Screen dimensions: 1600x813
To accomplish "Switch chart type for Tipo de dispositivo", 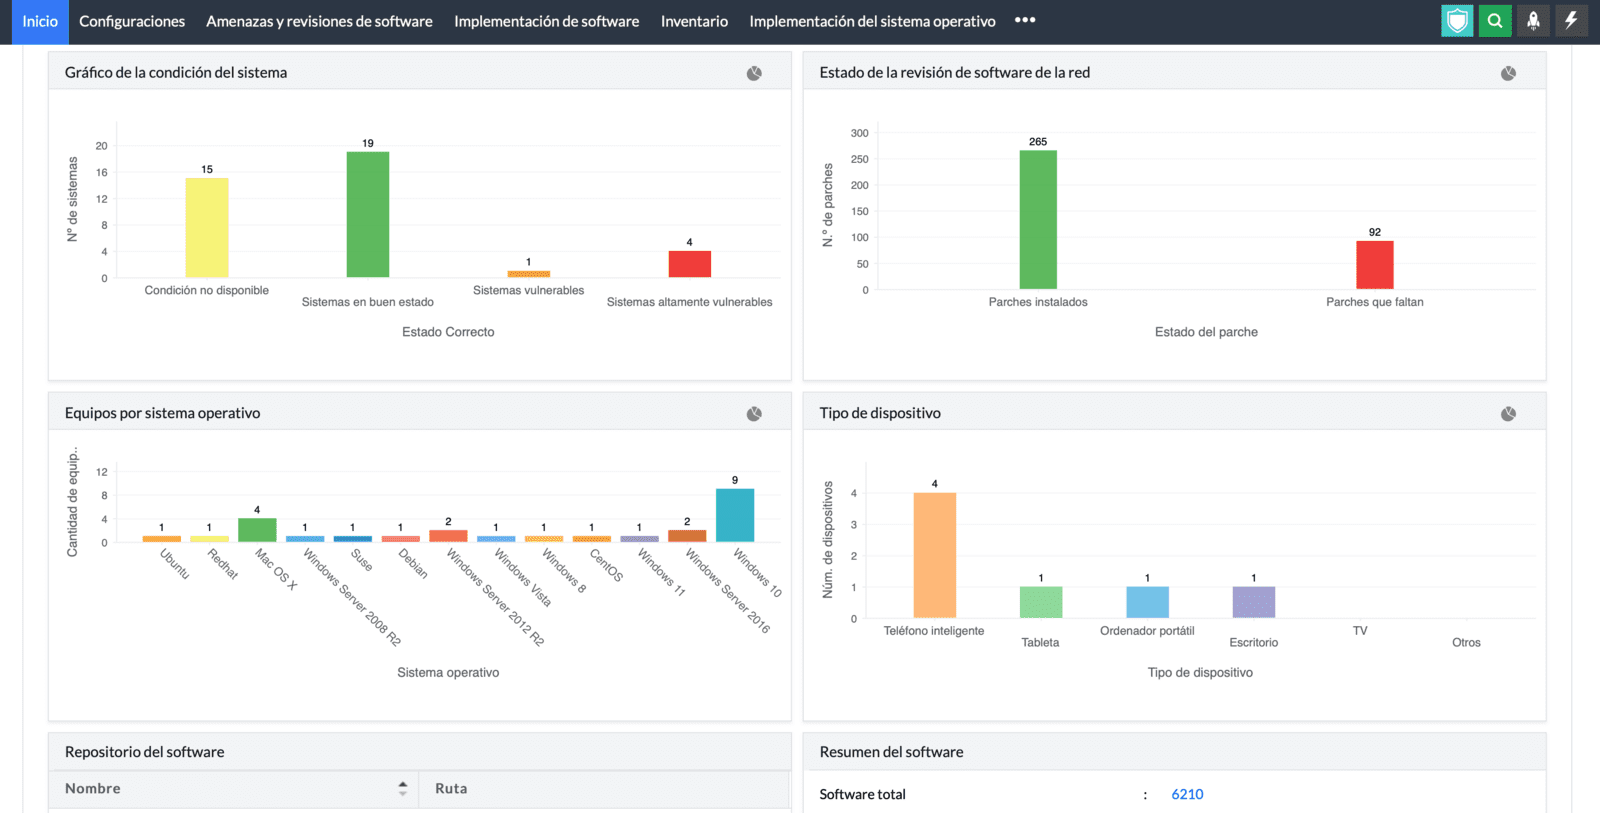I will (1508, 414).
